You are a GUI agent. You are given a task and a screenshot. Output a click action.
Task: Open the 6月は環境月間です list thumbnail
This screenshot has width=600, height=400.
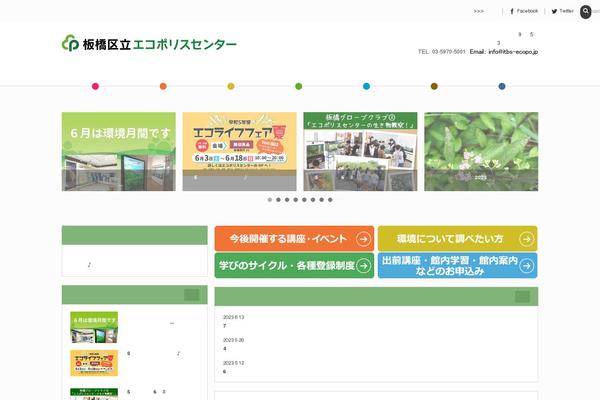94,327
